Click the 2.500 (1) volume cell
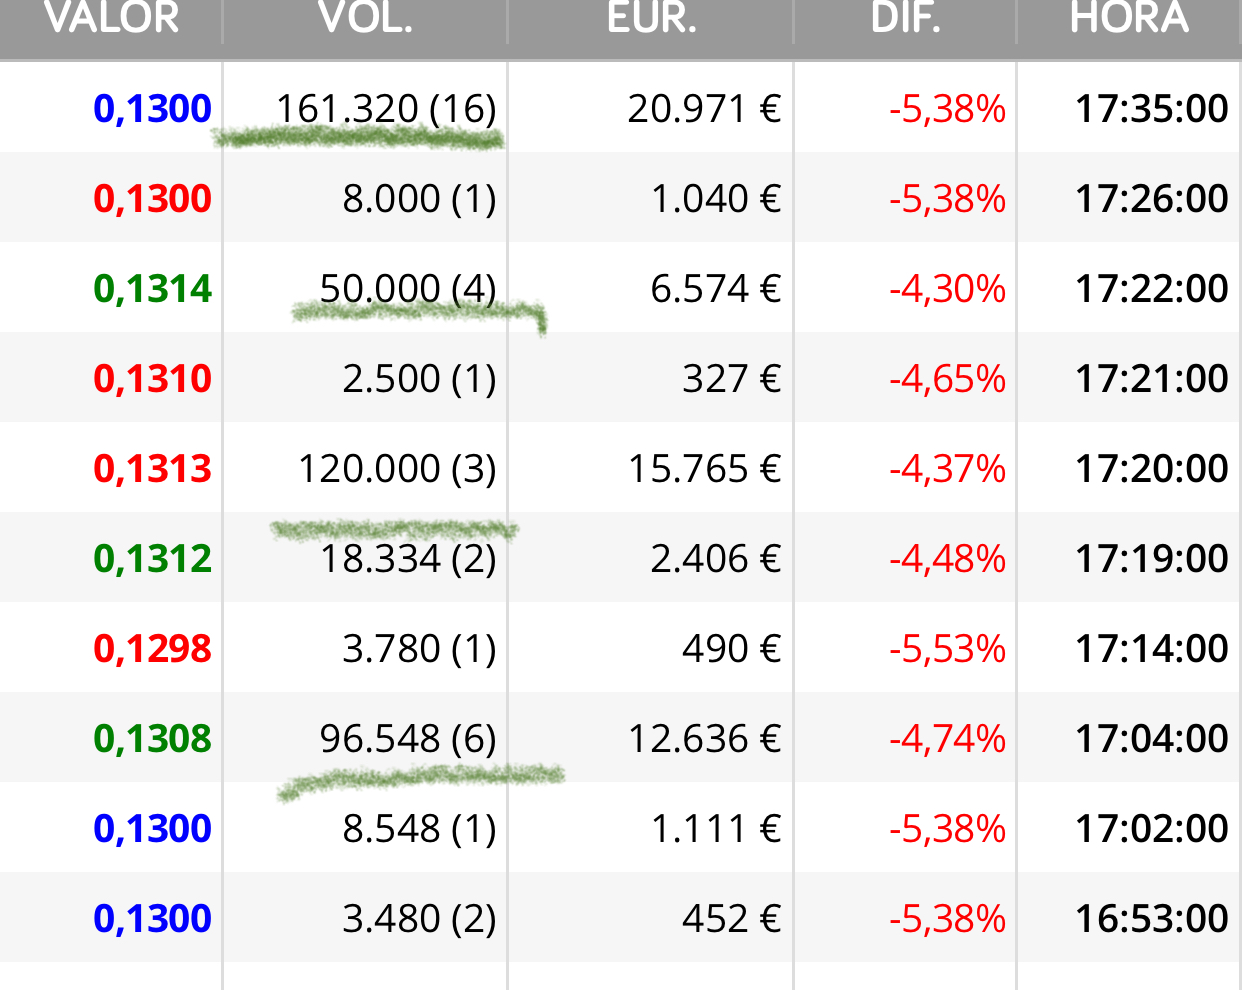The width and height of the screenshot is (1242, 990). [419, 379]
